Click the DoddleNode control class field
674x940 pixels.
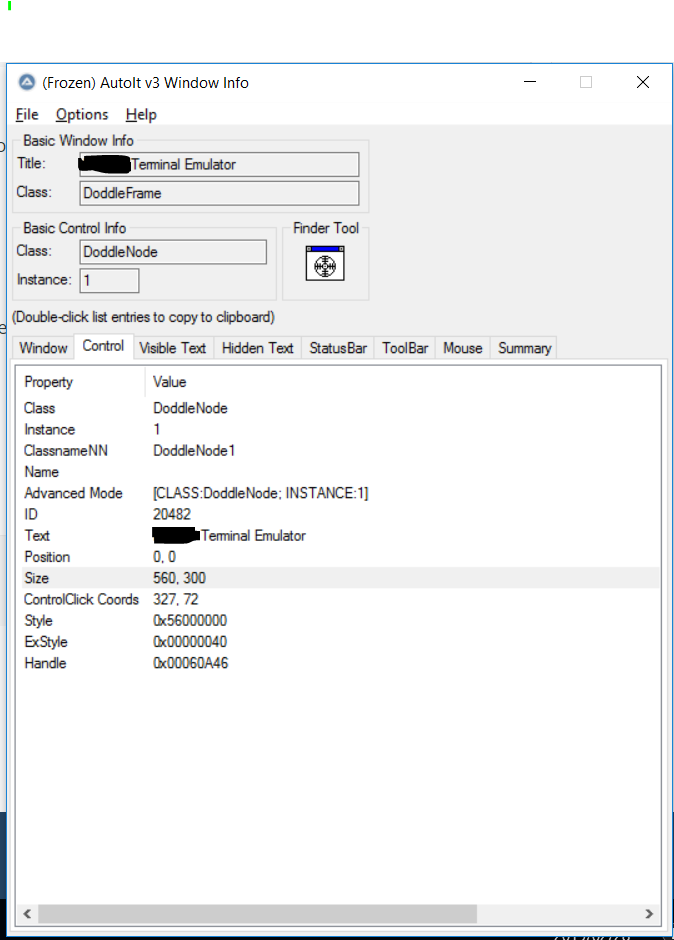point(173,252)
